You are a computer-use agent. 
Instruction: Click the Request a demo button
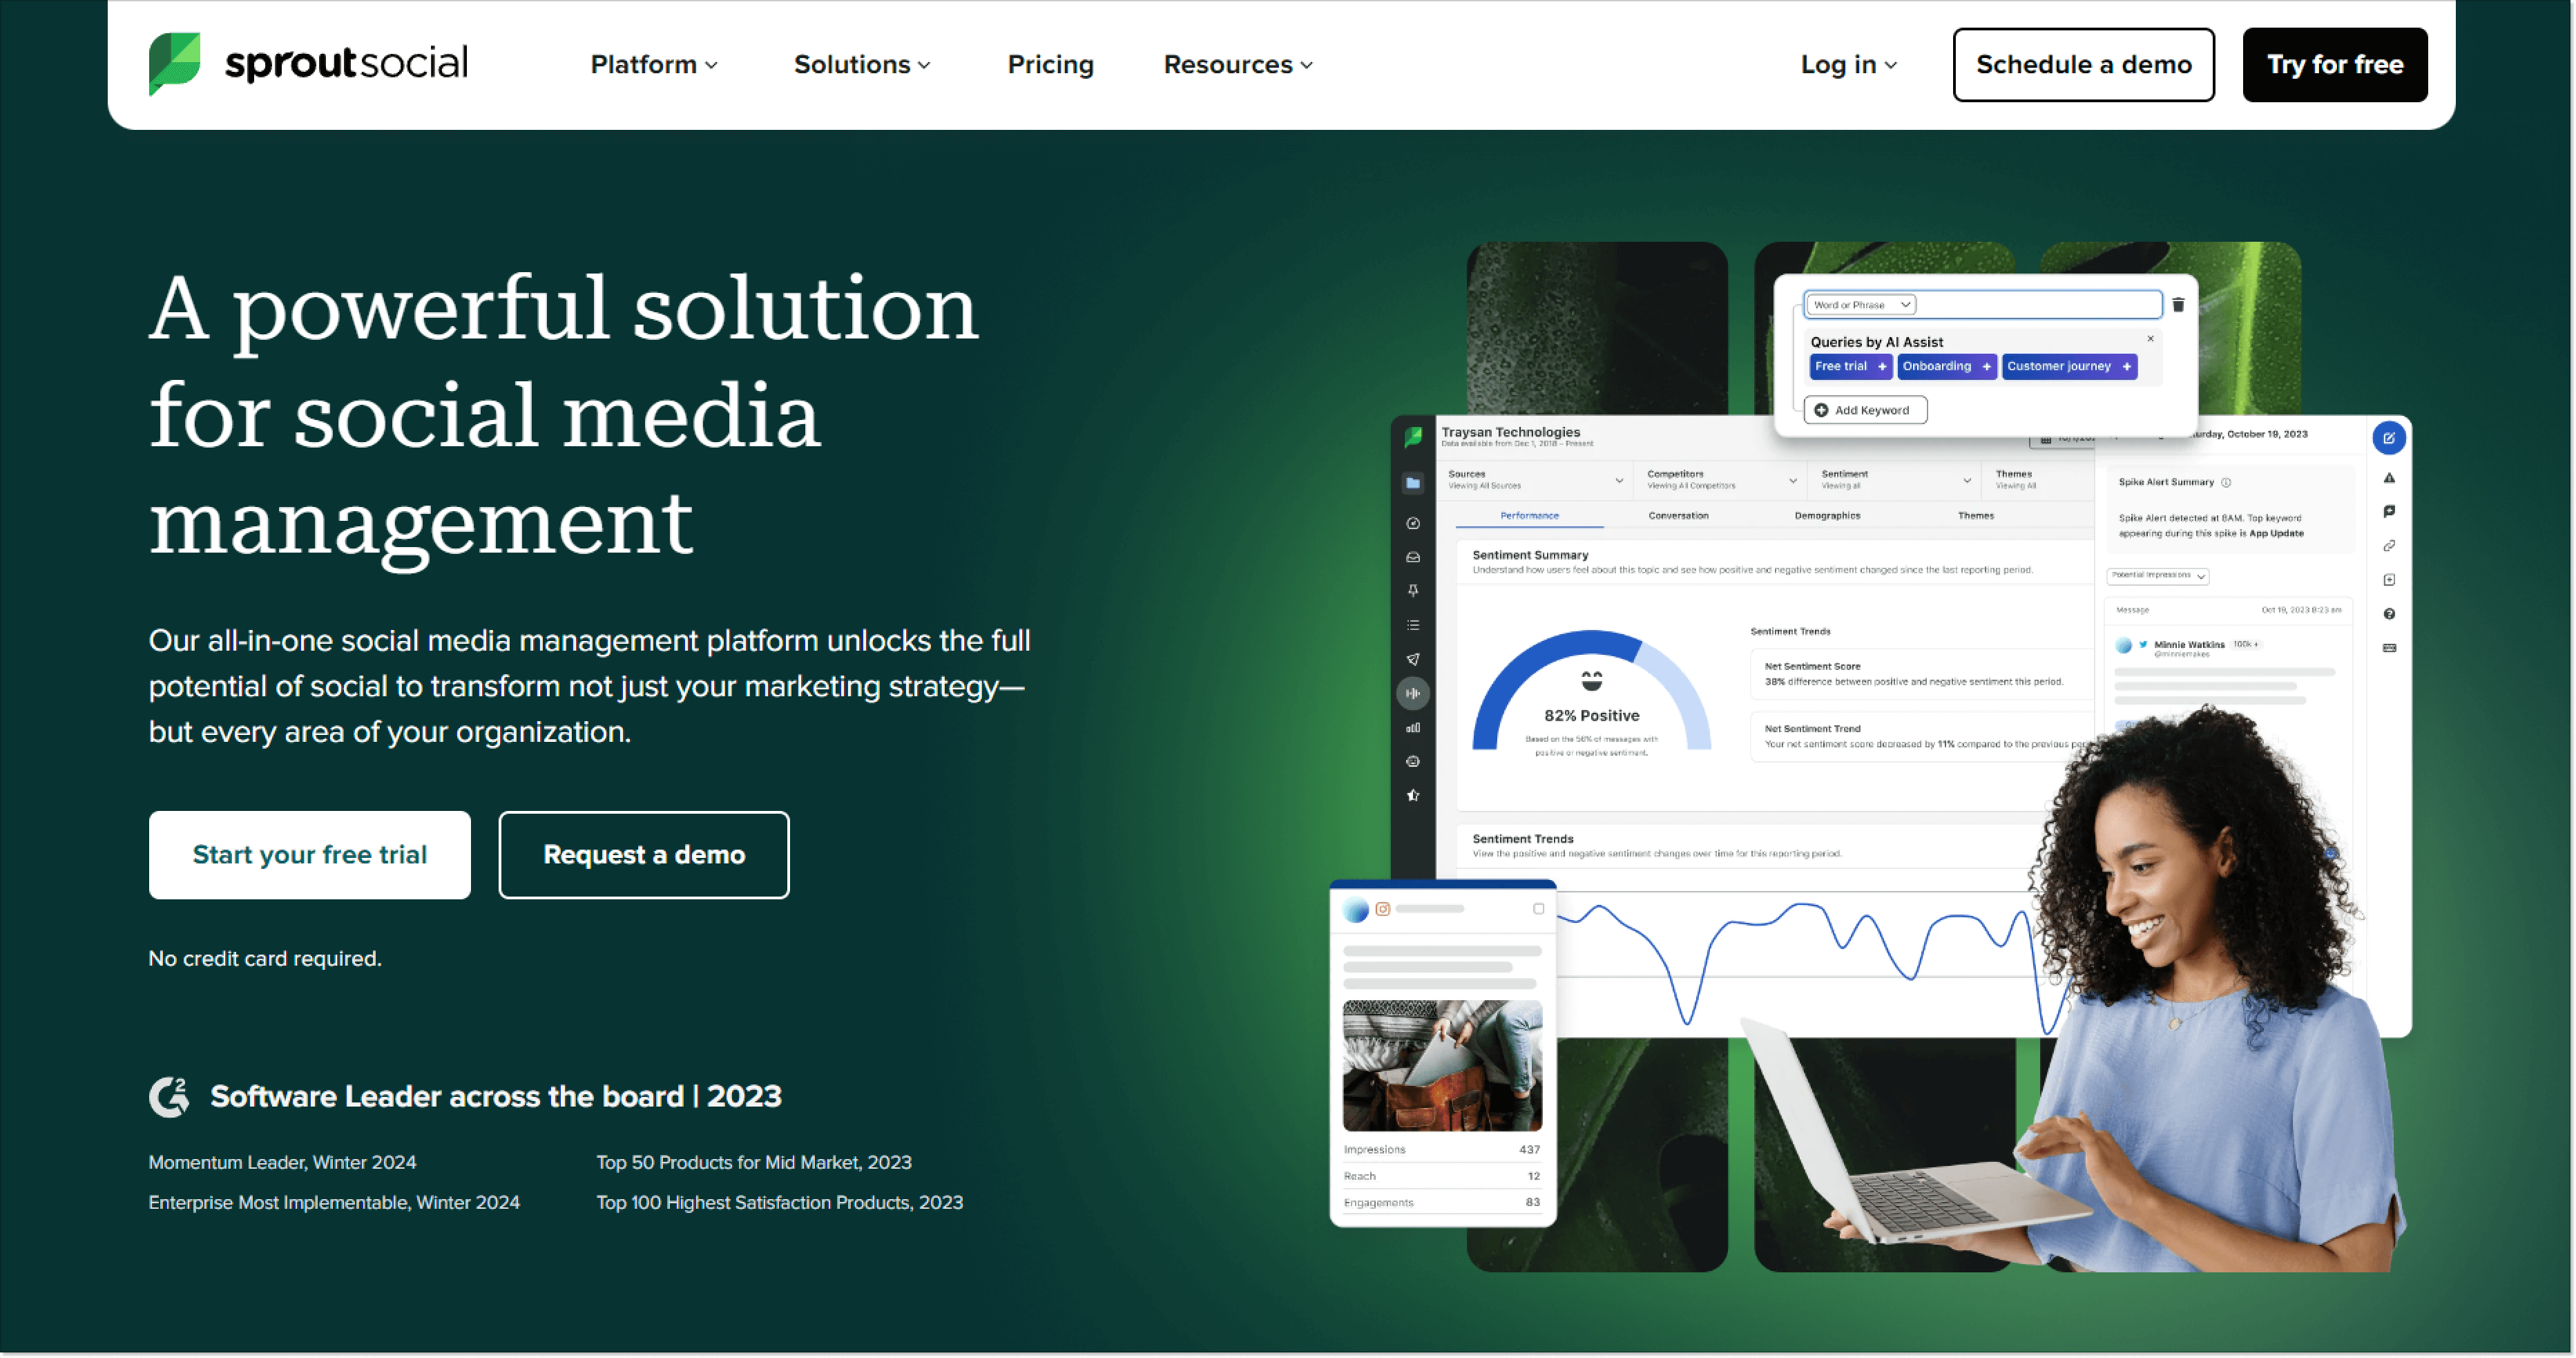(644, 855)
